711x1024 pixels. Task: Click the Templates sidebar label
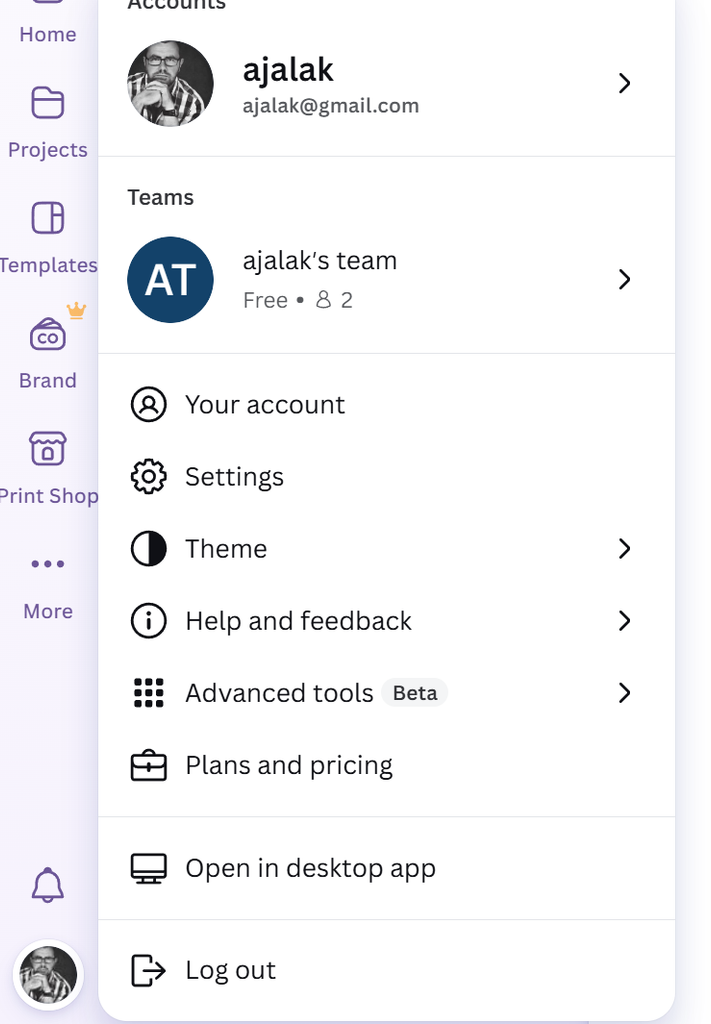coord(49,265)
